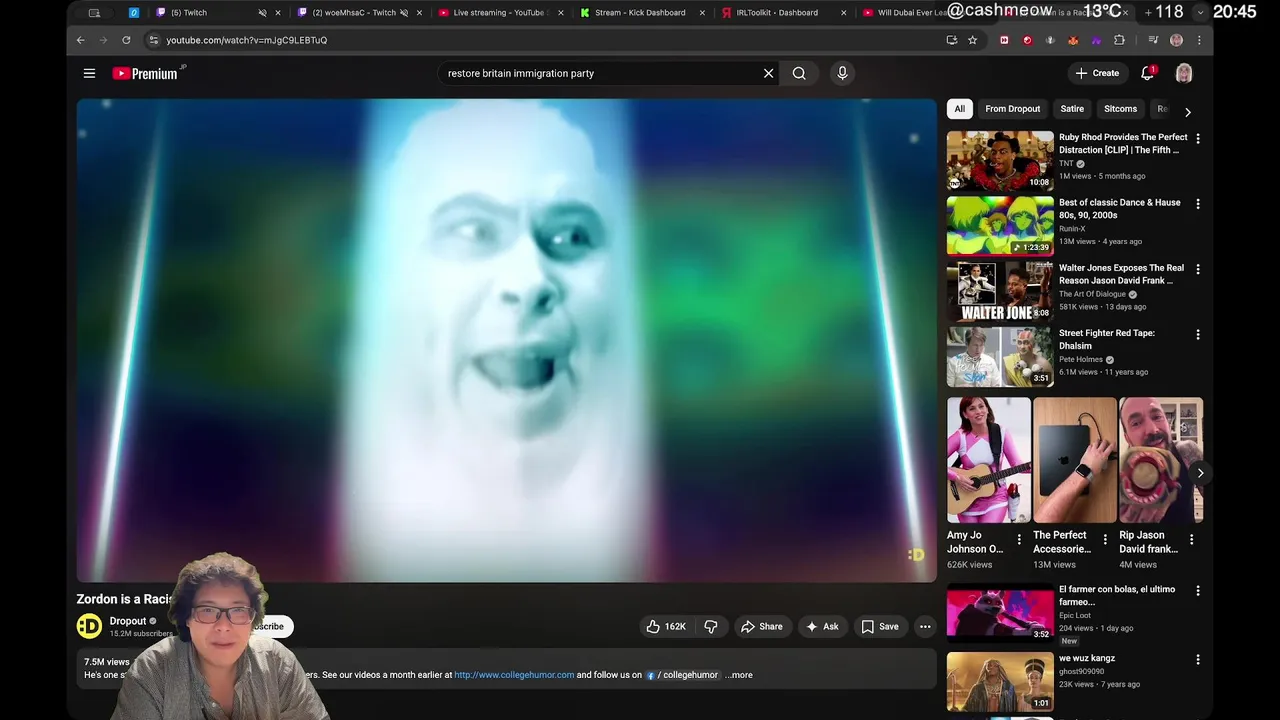The width and height of the screenshot is (1280, 720).
Task: Close the Stream - Kick Dashboard tab
Action: 702,13
